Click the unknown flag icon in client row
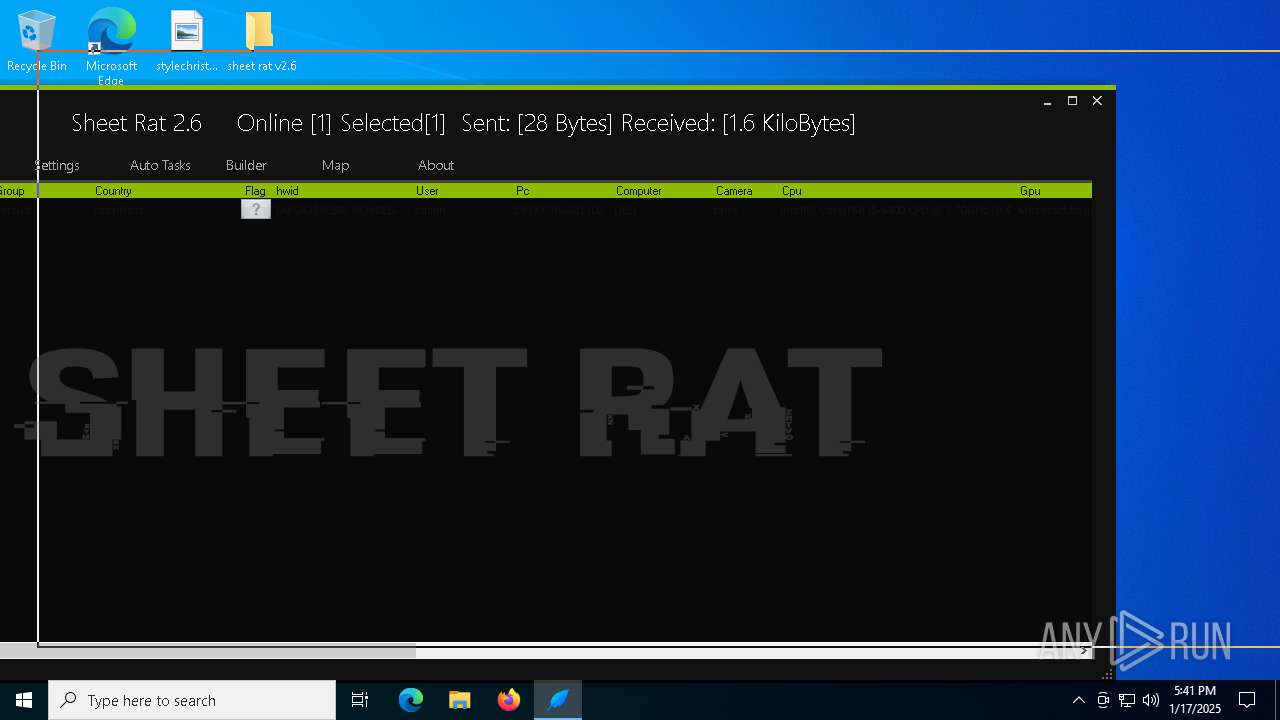 click(x=256, y=209)
